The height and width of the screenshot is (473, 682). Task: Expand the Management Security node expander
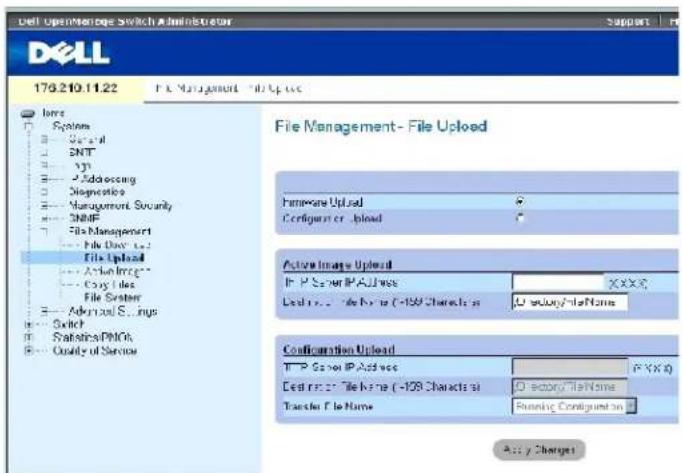(44, 205)
